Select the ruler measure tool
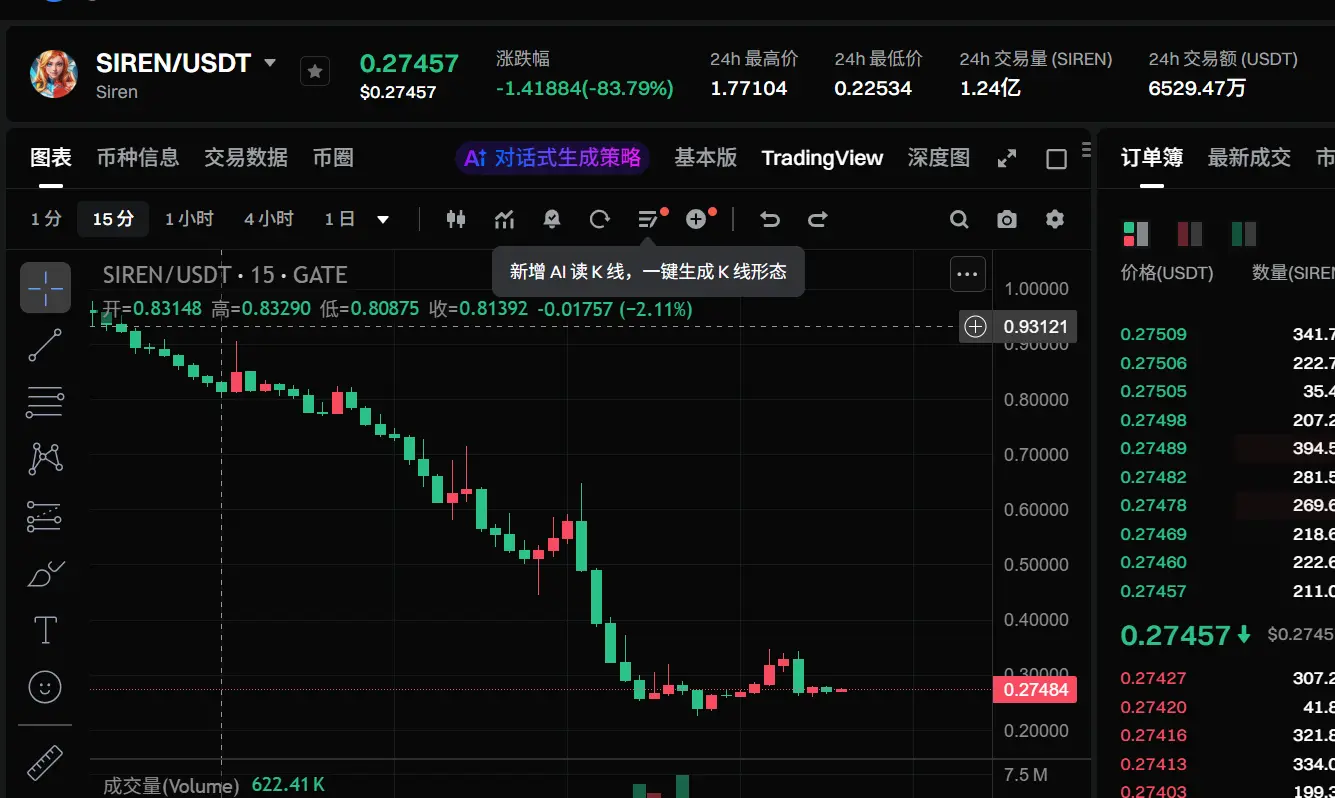The image size is (1335, 798). pos(45,763)
